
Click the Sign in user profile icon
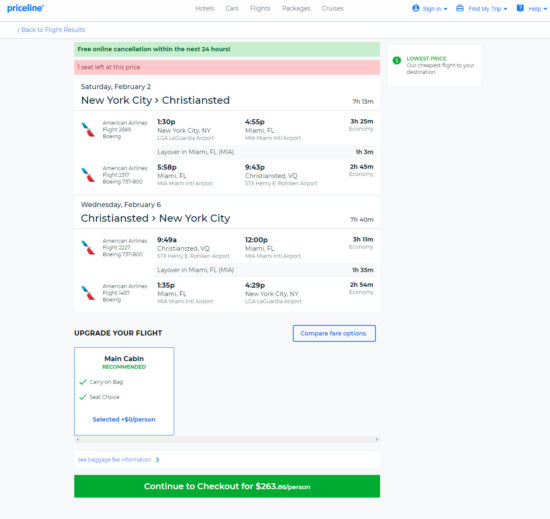coord(416,8)
